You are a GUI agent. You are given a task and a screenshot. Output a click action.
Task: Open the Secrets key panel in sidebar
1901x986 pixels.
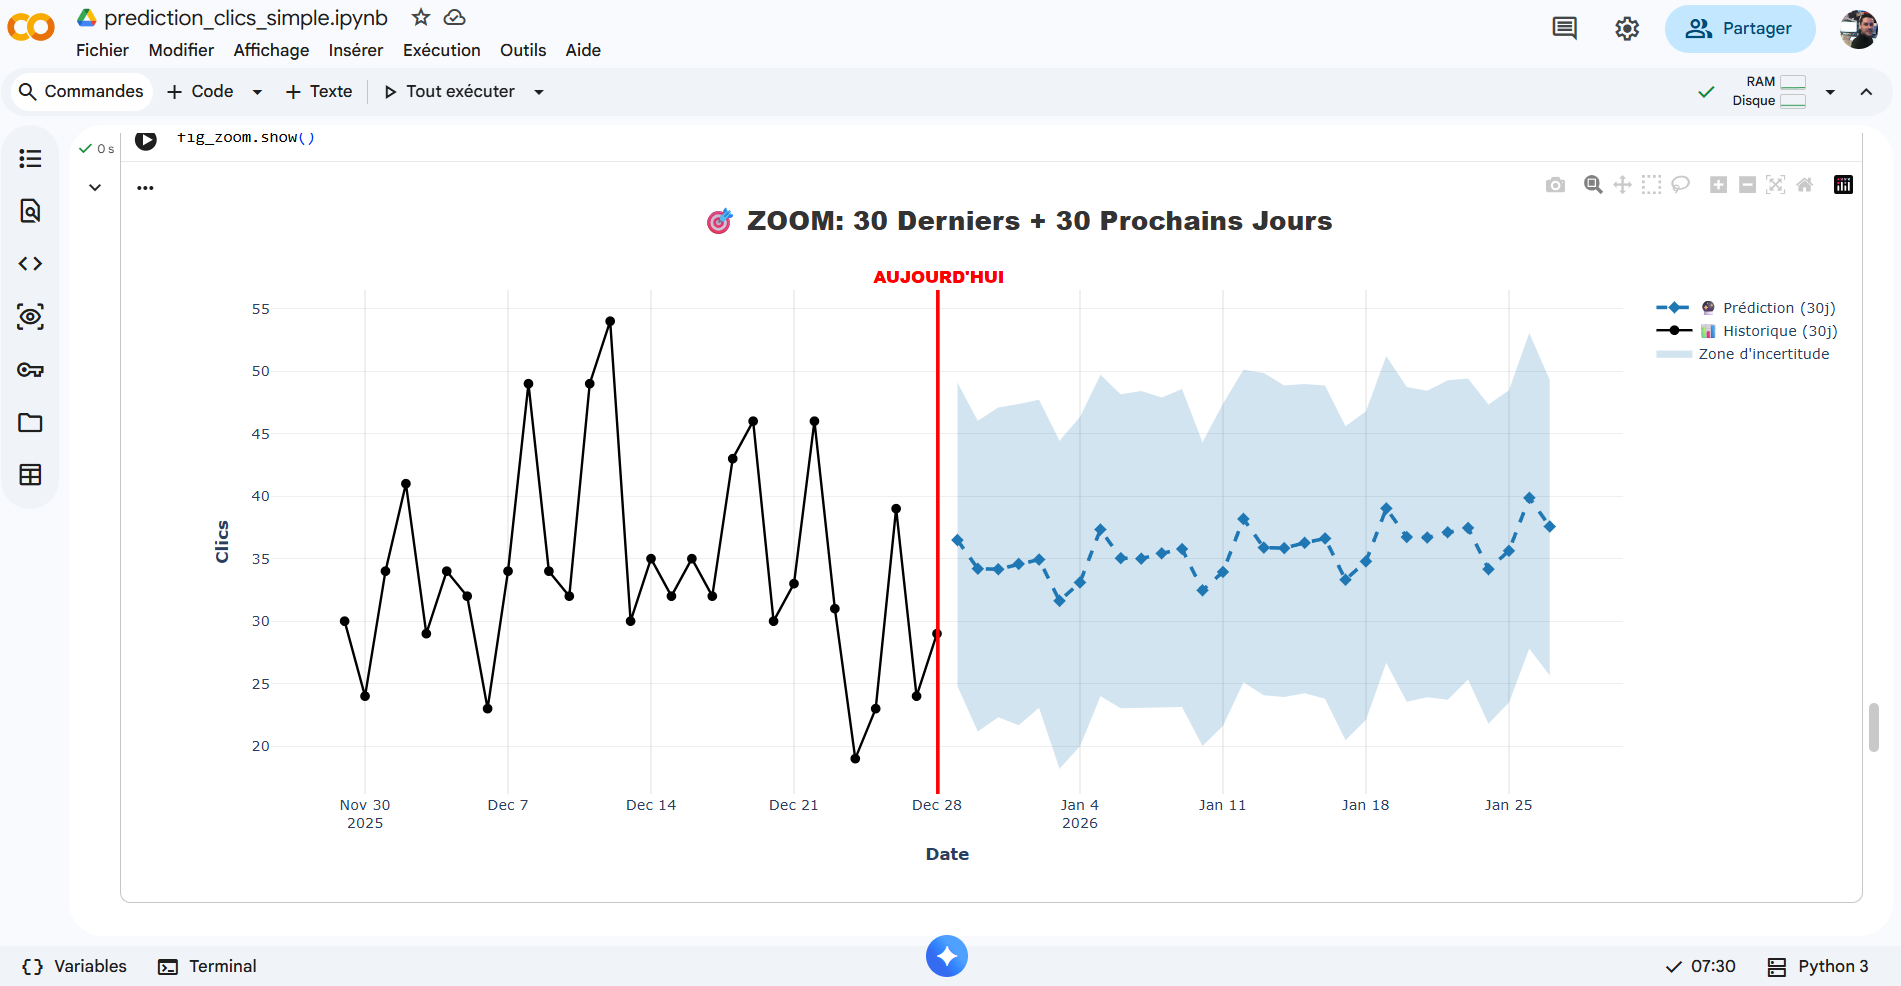pos(30,370)
